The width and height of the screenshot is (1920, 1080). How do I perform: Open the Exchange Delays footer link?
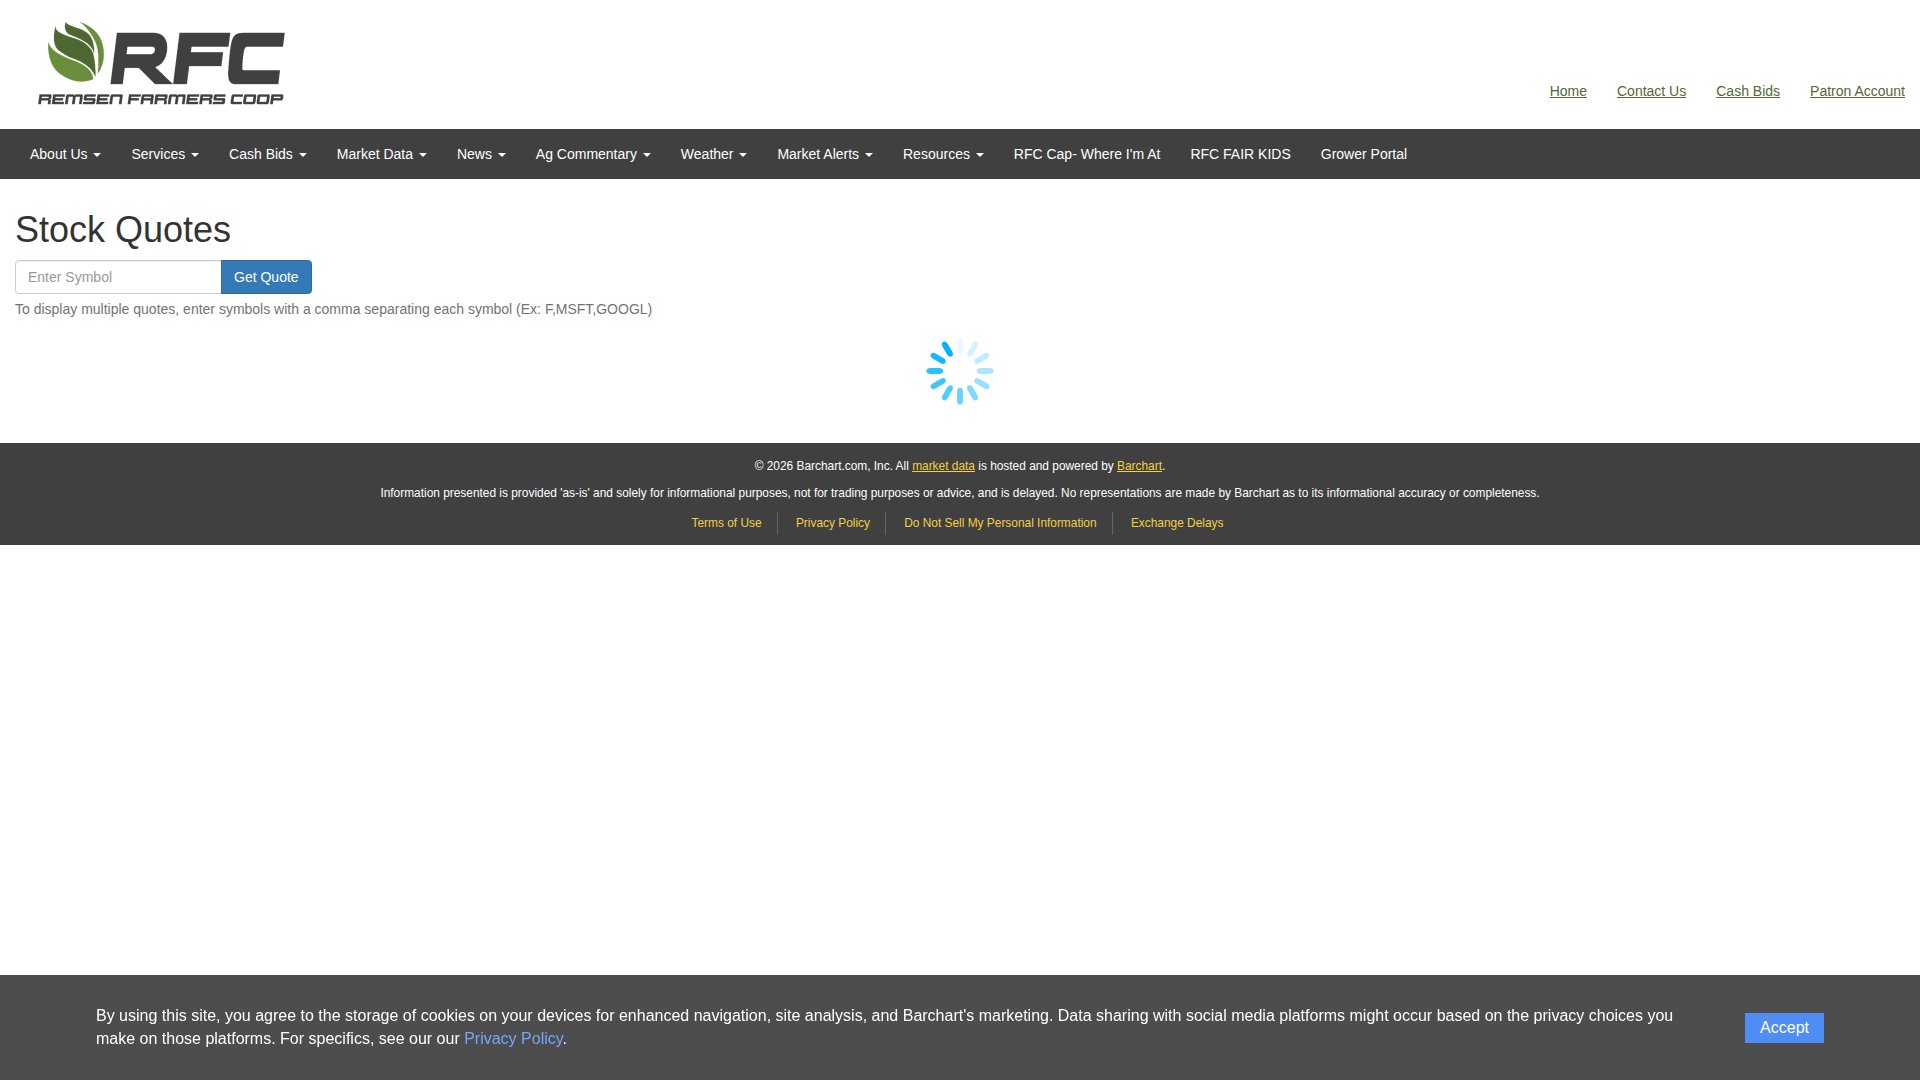click(x=1176, y=523)
